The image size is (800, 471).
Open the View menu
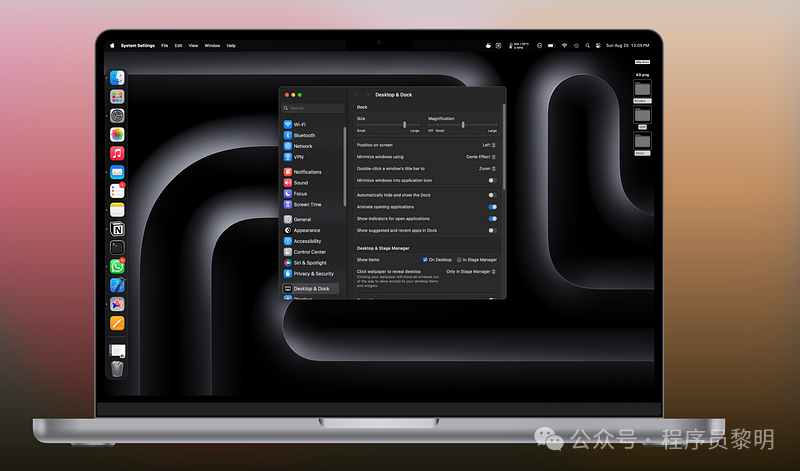coord(193,45)
